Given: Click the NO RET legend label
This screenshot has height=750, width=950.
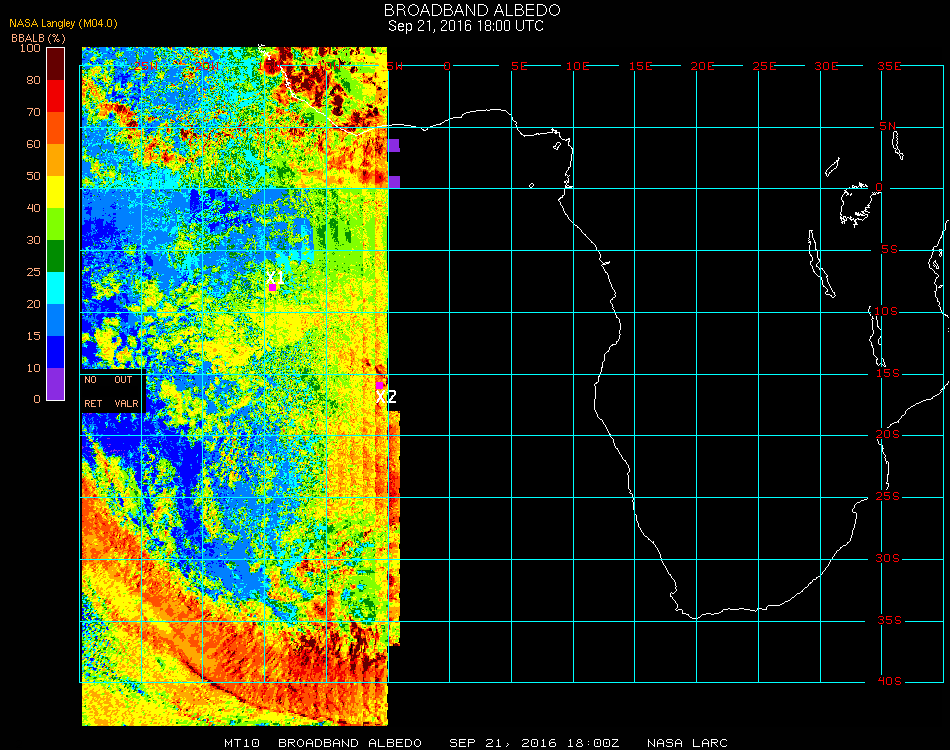Looking at the screenshot, I should pos(93,391).
